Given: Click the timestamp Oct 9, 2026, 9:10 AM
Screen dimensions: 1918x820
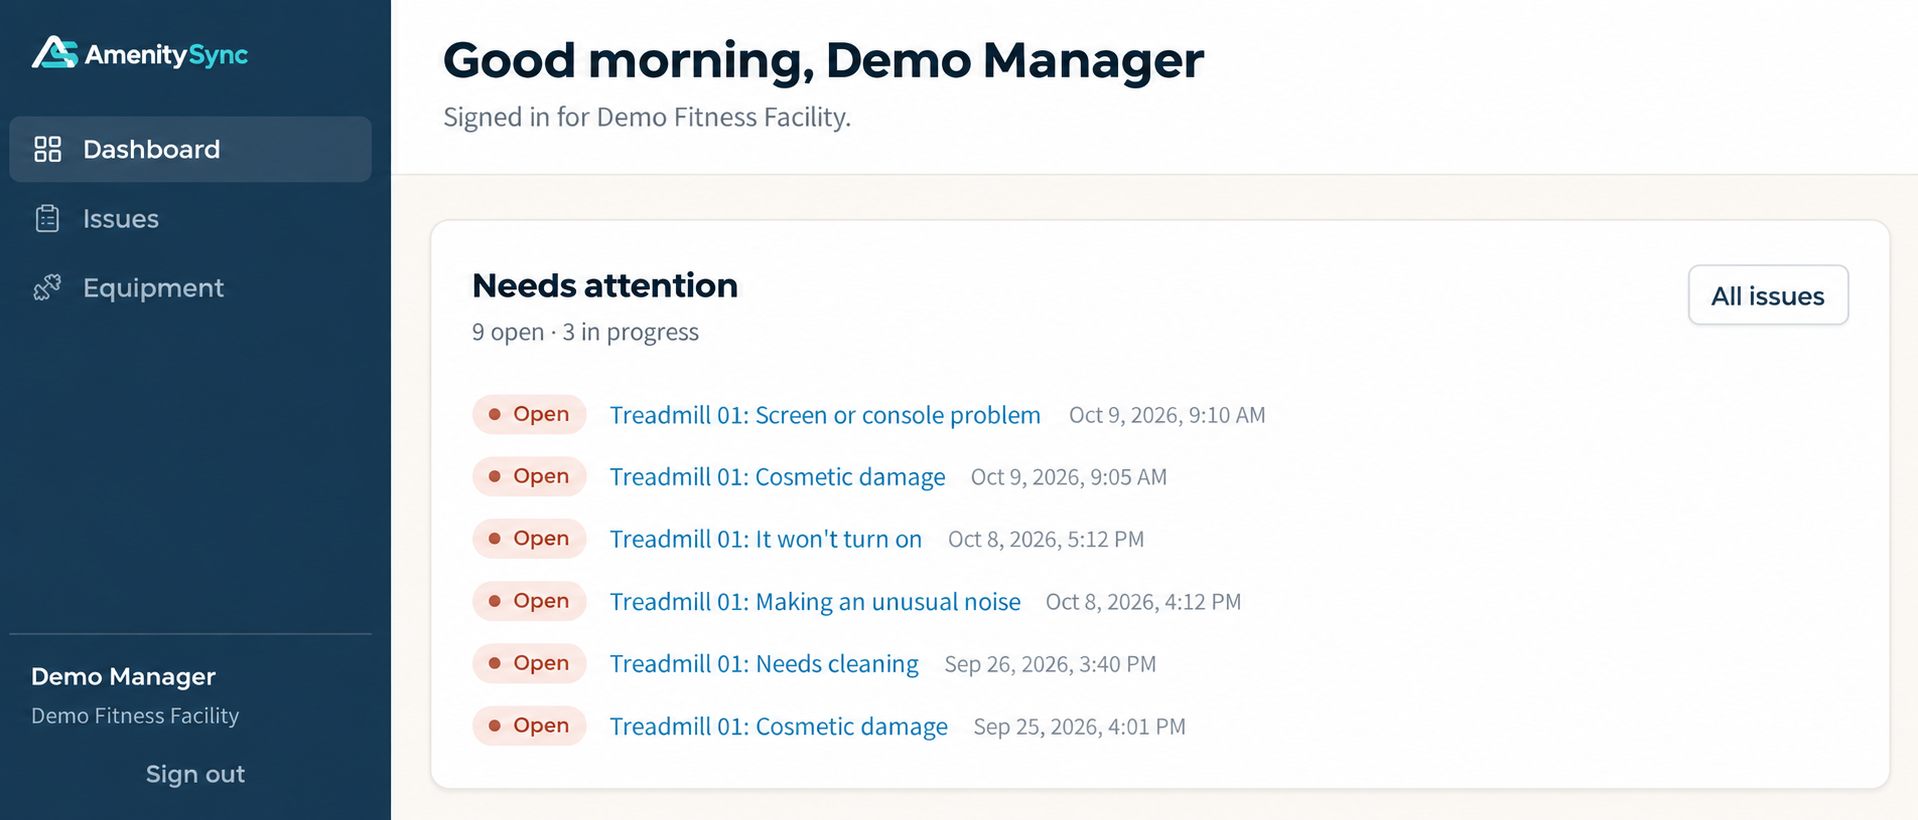Looking at the screenshot, I should pos(1167,415).
